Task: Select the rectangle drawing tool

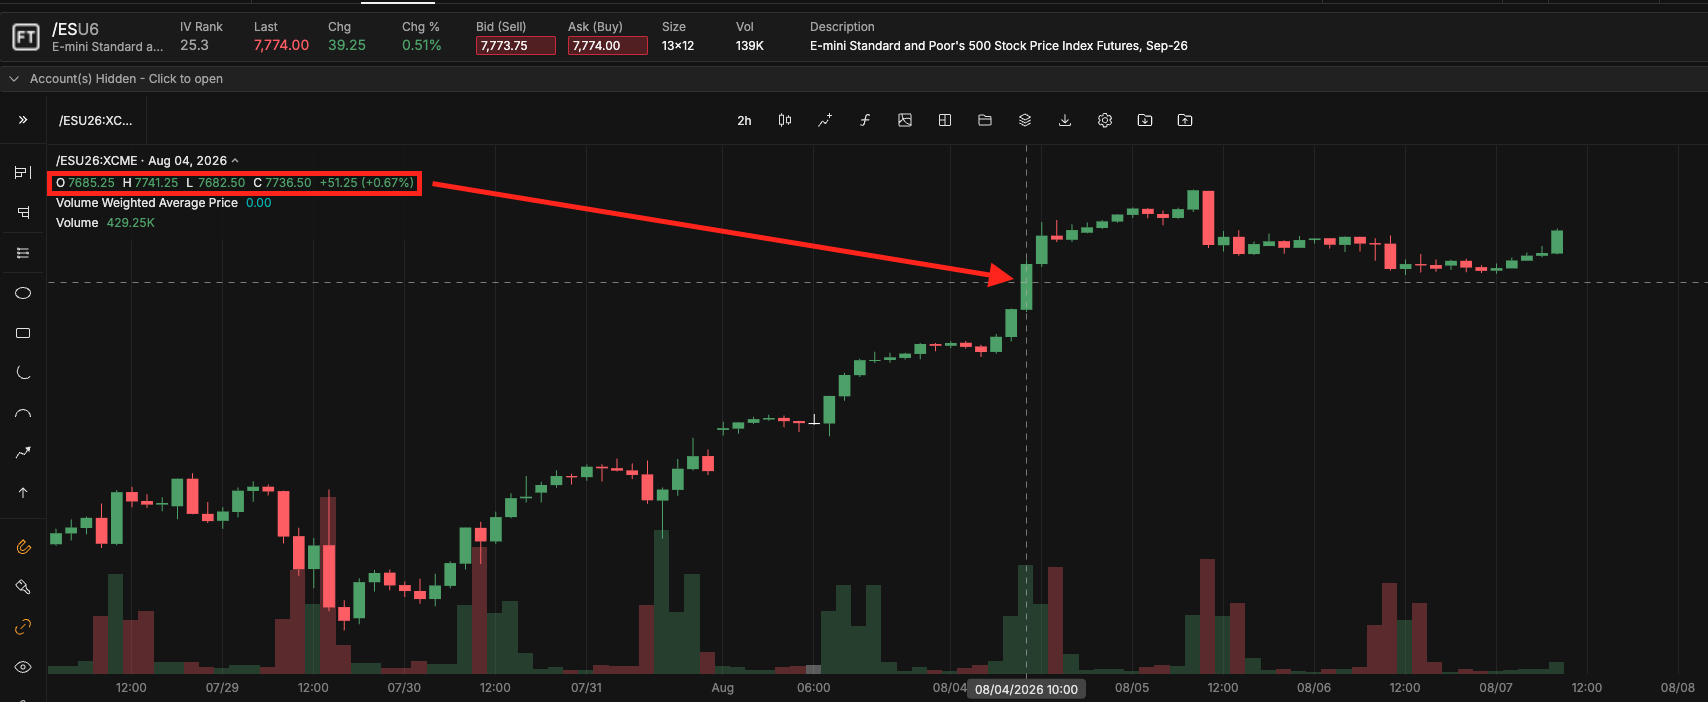Action: coord(23,333)
